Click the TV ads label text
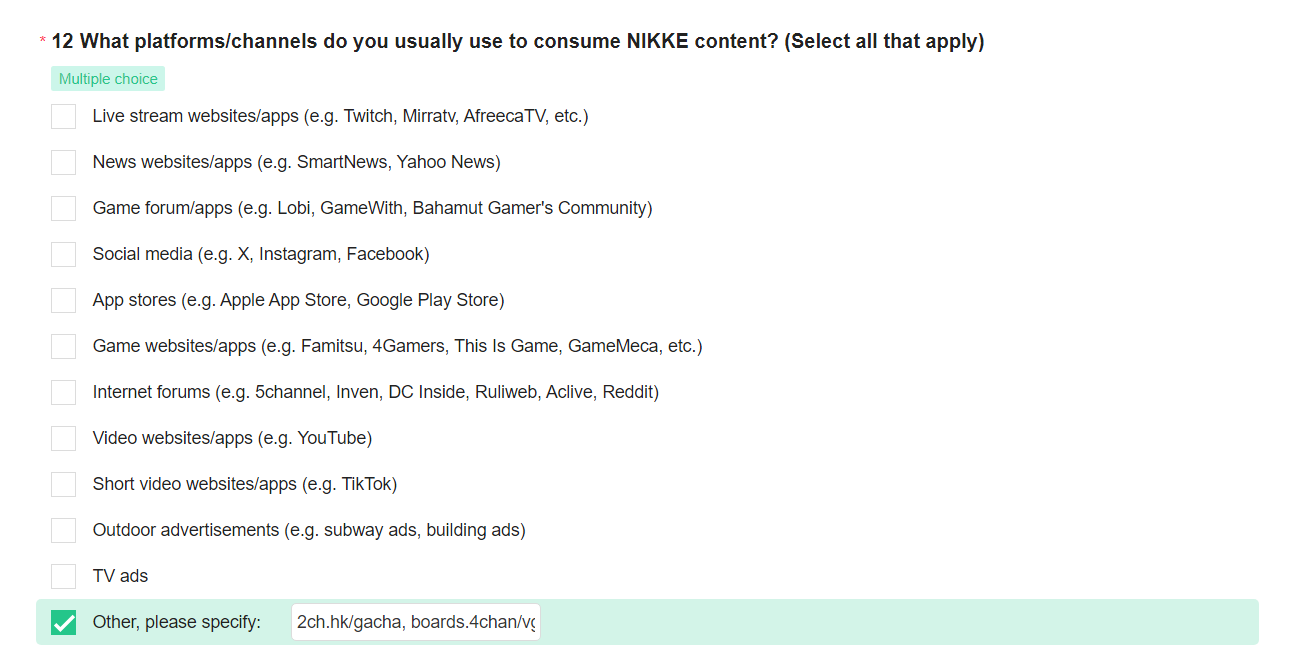This screenshot has width=1301, height=671. tap(120, 576)
